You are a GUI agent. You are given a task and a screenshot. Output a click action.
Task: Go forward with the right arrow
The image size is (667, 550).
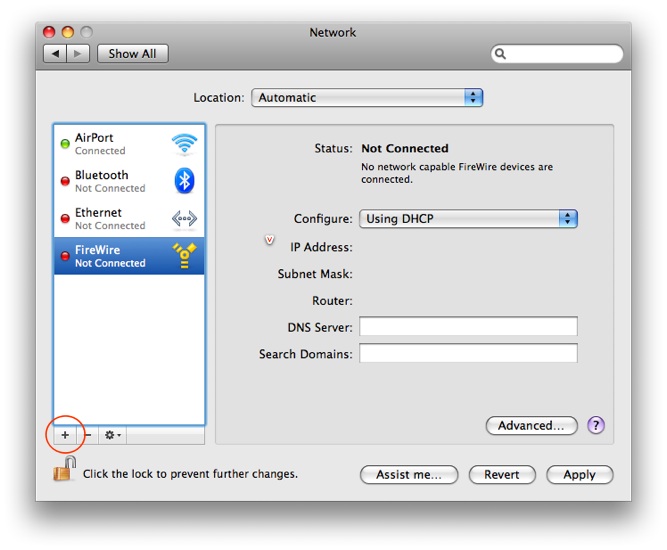[78, 53]
